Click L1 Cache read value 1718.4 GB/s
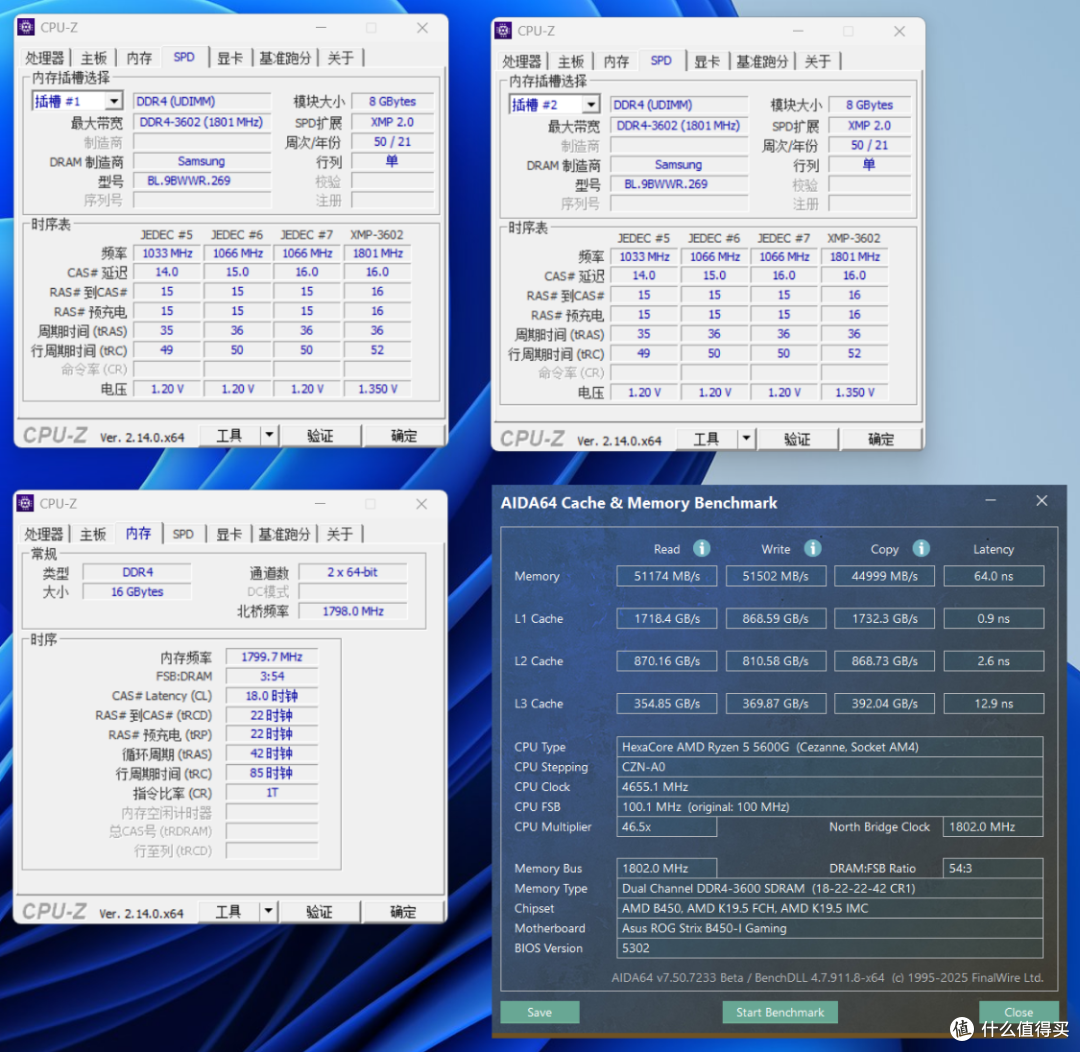1080x1052 pixels. pos(667,619)
